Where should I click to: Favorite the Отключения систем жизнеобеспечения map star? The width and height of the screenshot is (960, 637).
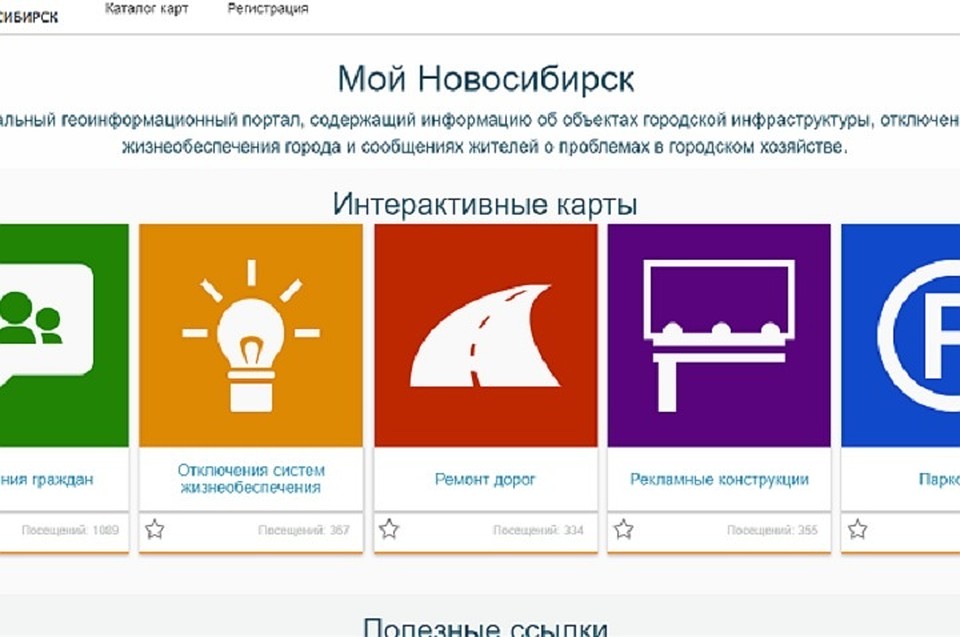coord(155,529)
